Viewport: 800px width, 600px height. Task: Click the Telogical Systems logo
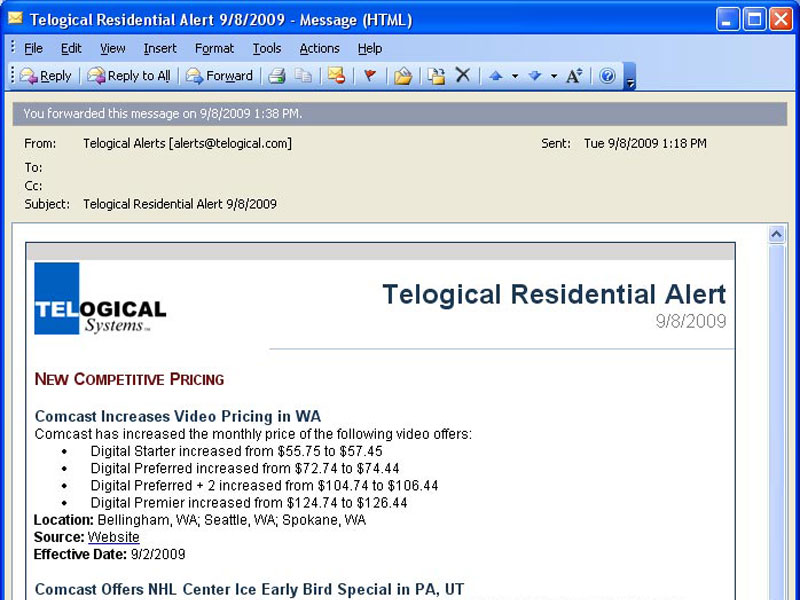pos(100,298)
